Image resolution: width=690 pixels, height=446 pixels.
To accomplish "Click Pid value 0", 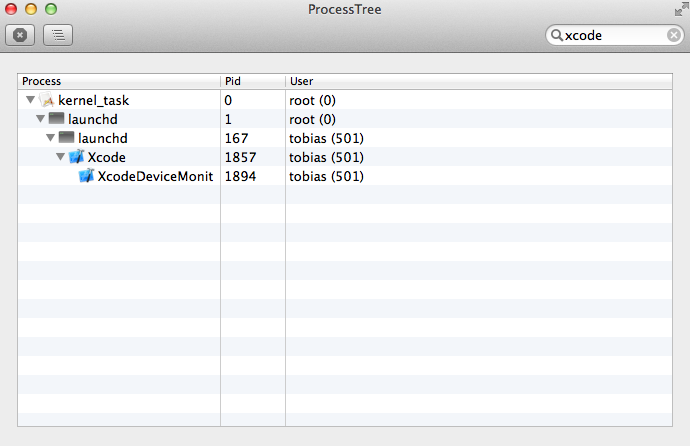I will (228, 100).
